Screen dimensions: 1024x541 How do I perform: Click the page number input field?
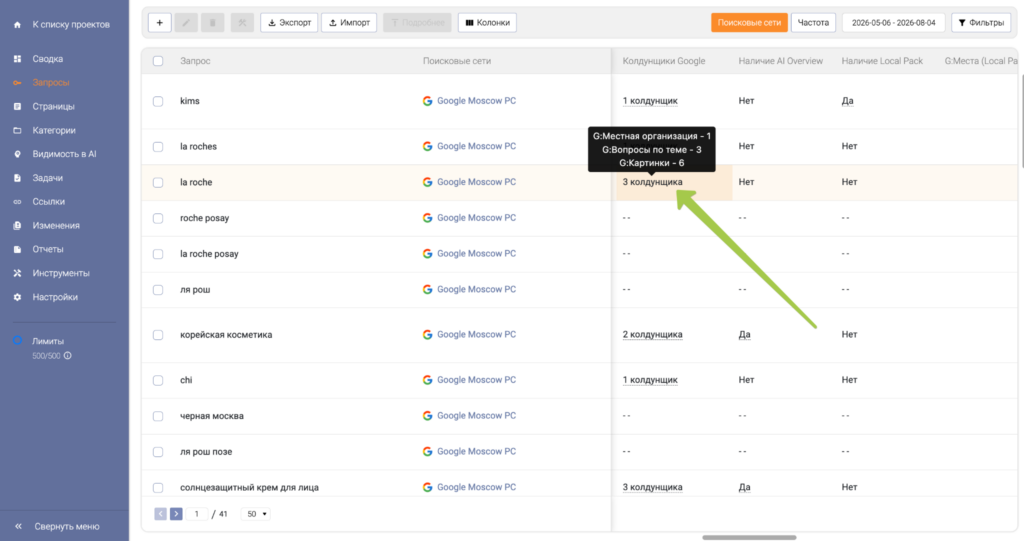(x=197, y=514)
